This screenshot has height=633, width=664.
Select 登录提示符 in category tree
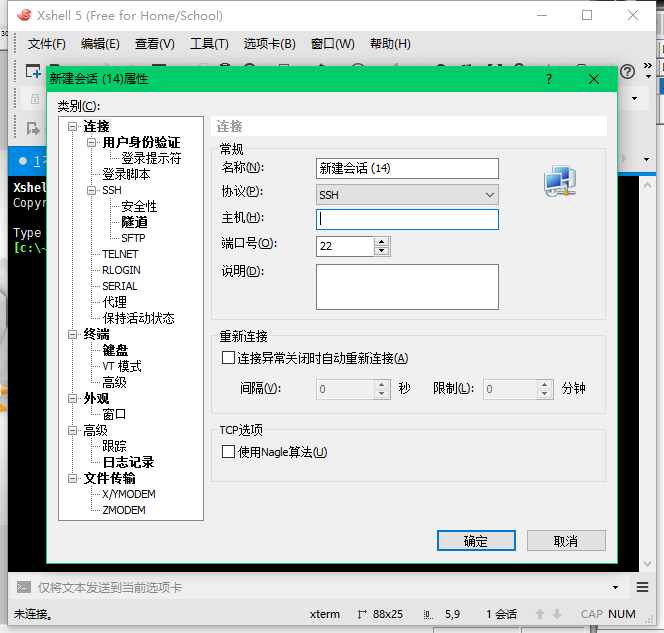151,158
